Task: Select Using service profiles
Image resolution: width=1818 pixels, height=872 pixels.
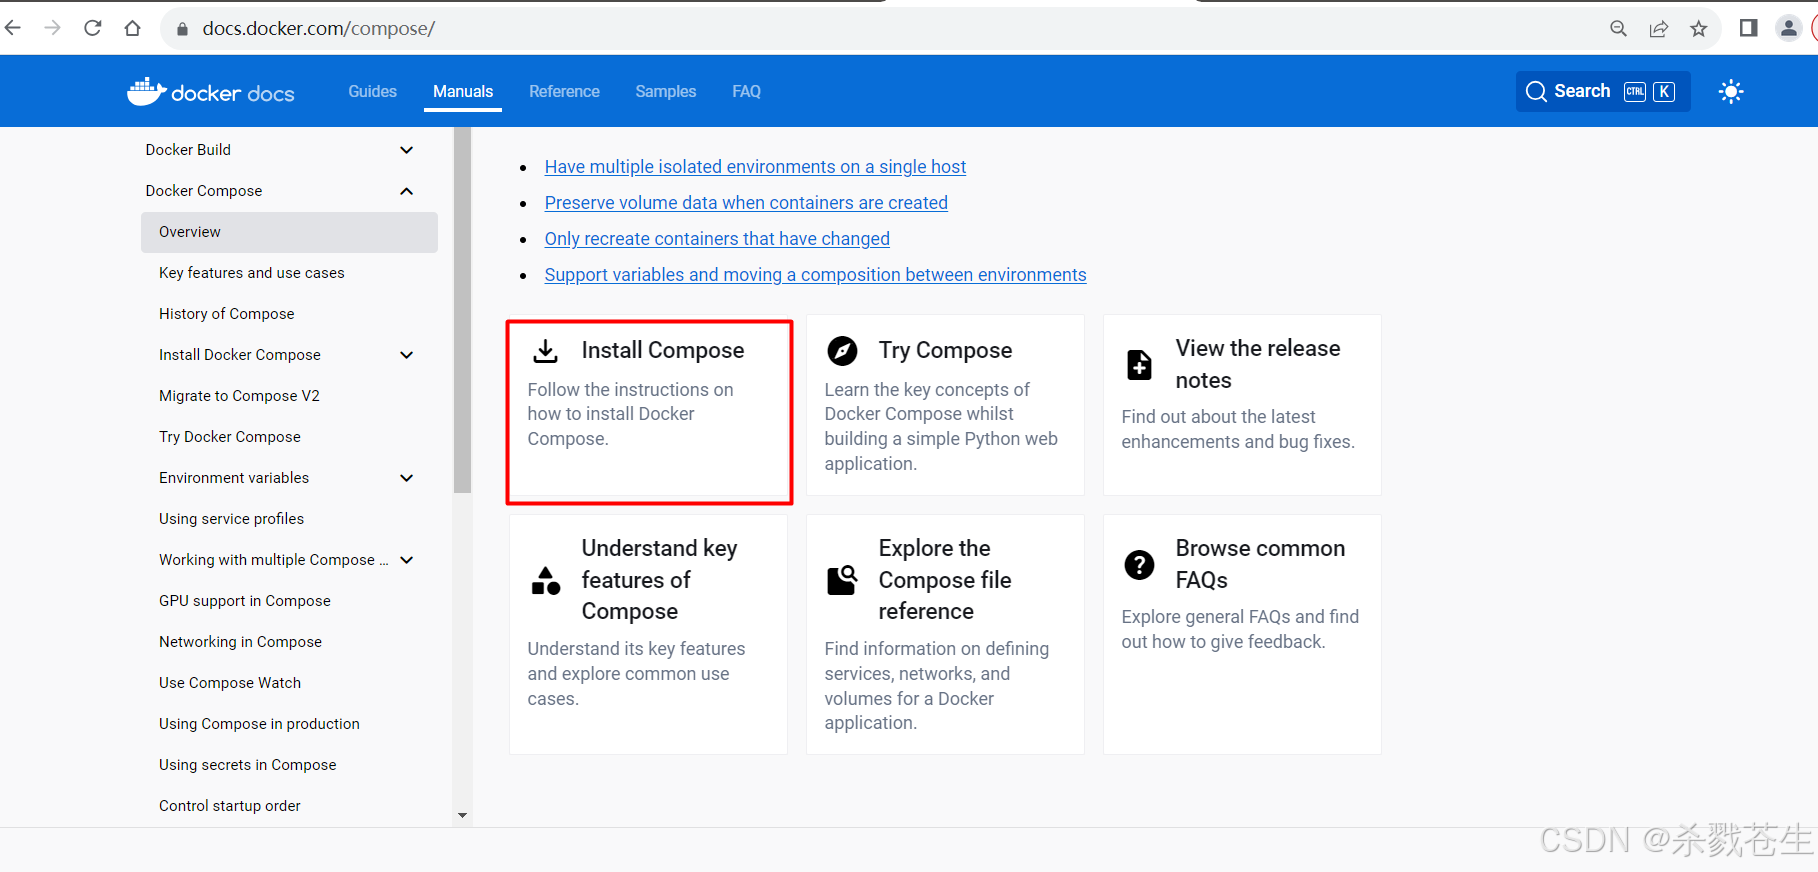Action: [x=231, y=519]
